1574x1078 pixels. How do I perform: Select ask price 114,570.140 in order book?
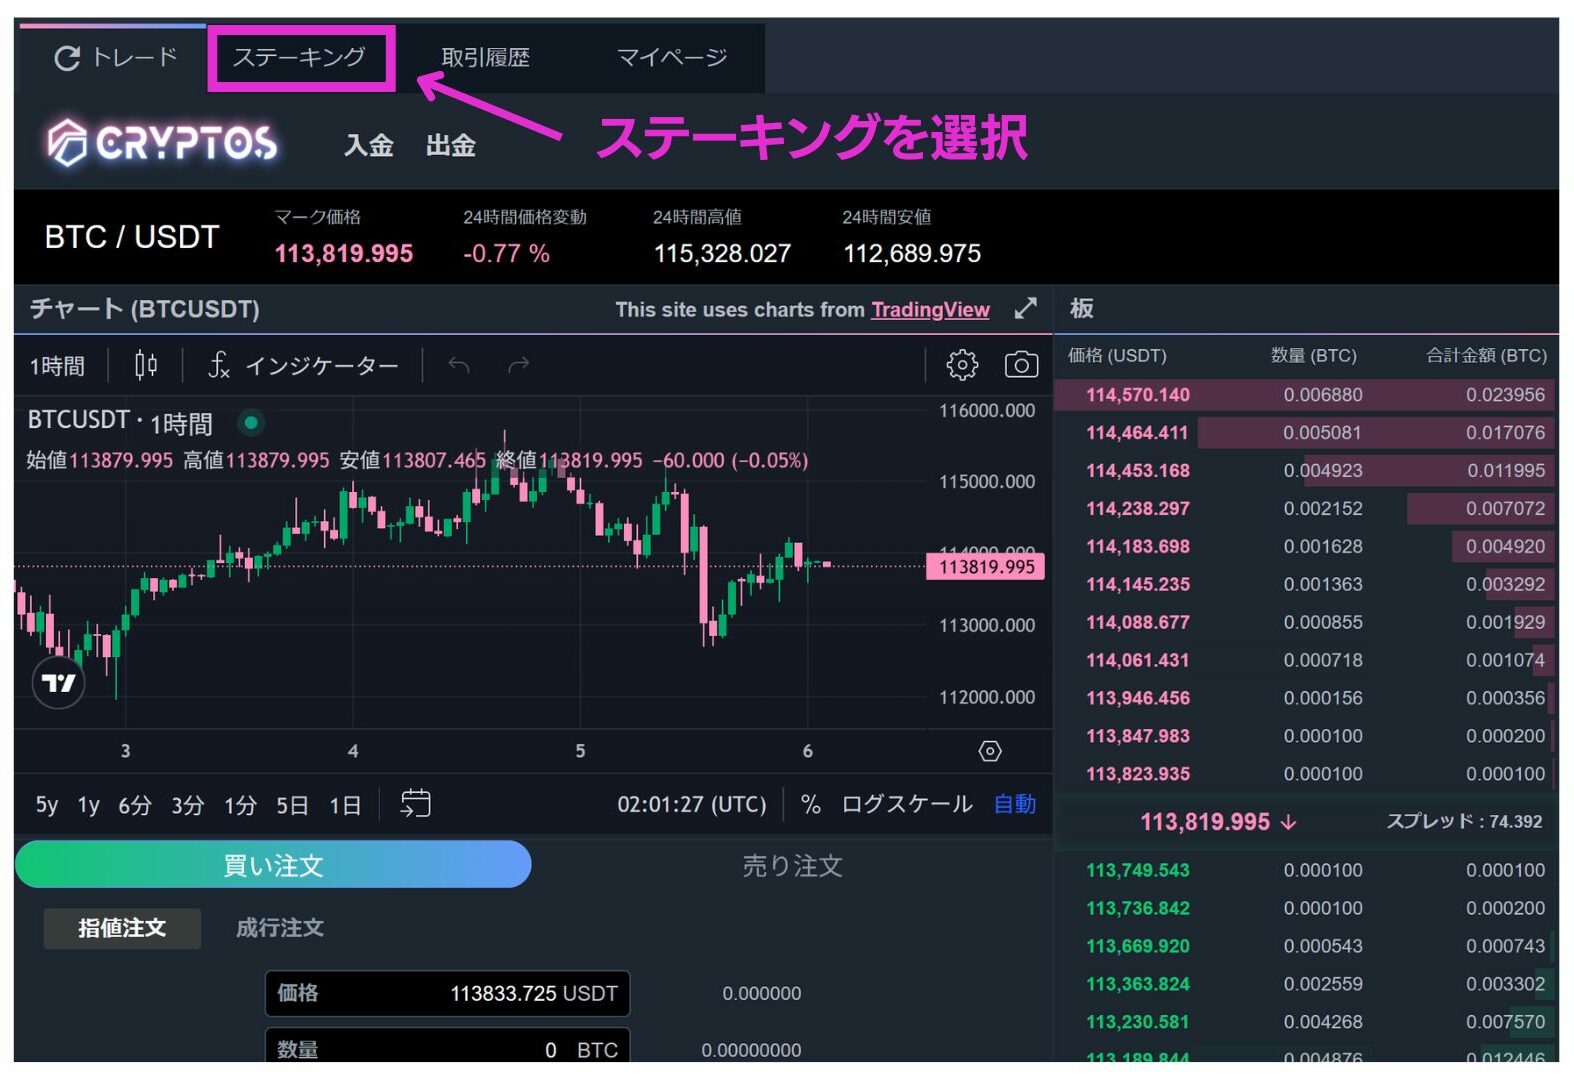pos(1138,395)
